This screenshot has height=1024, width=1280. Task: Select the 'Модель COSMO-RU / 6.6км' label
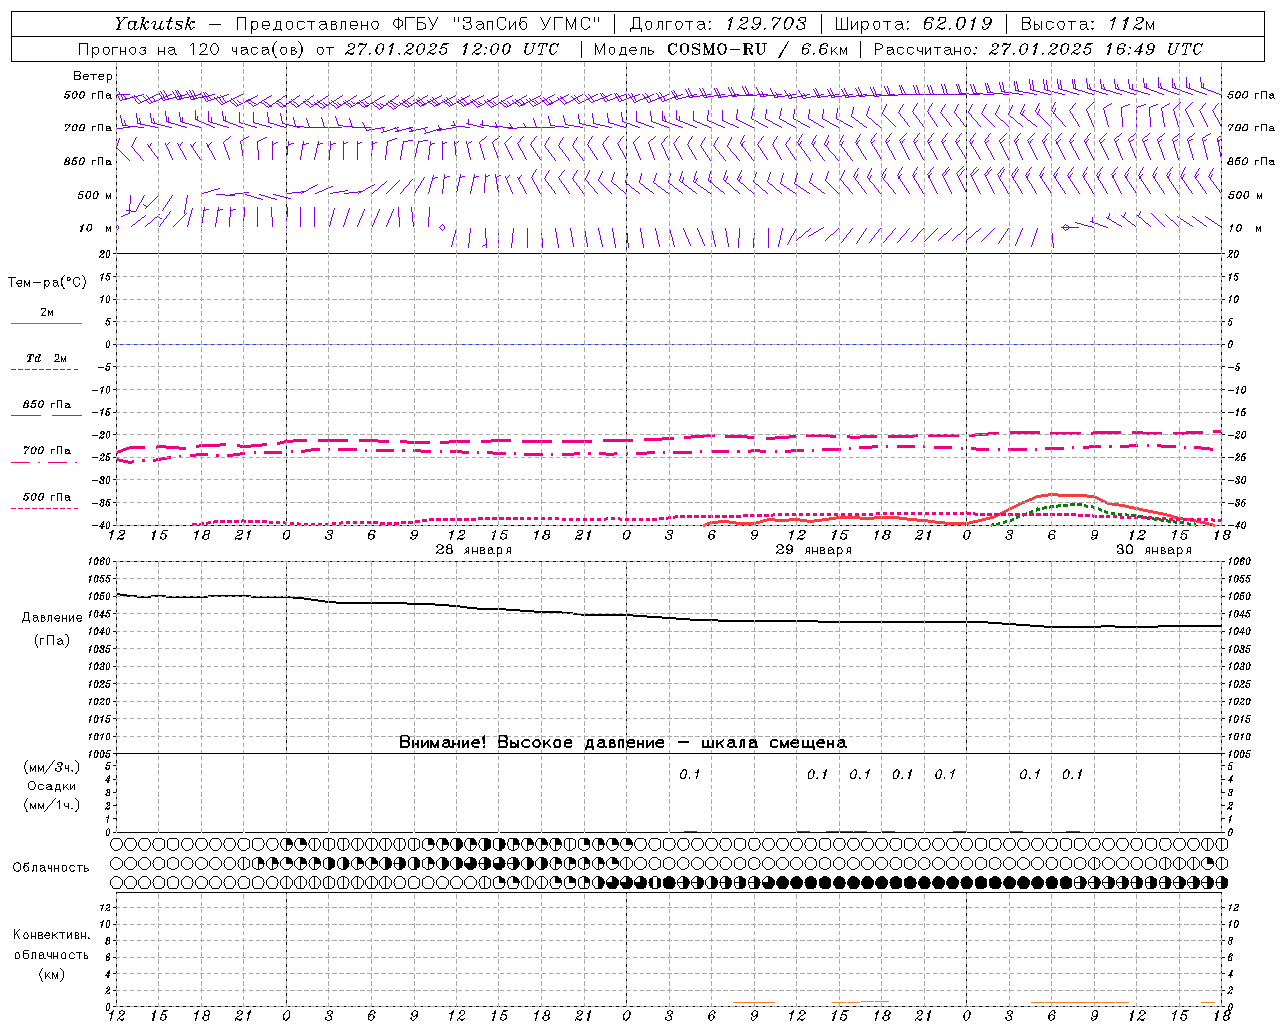coord(720,49)
